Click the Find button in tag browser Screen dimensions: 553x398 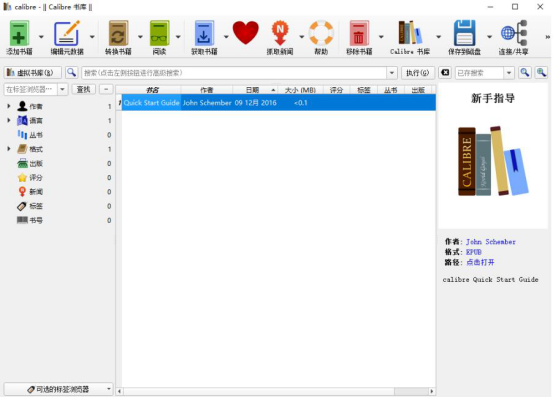tap(84, 89)
